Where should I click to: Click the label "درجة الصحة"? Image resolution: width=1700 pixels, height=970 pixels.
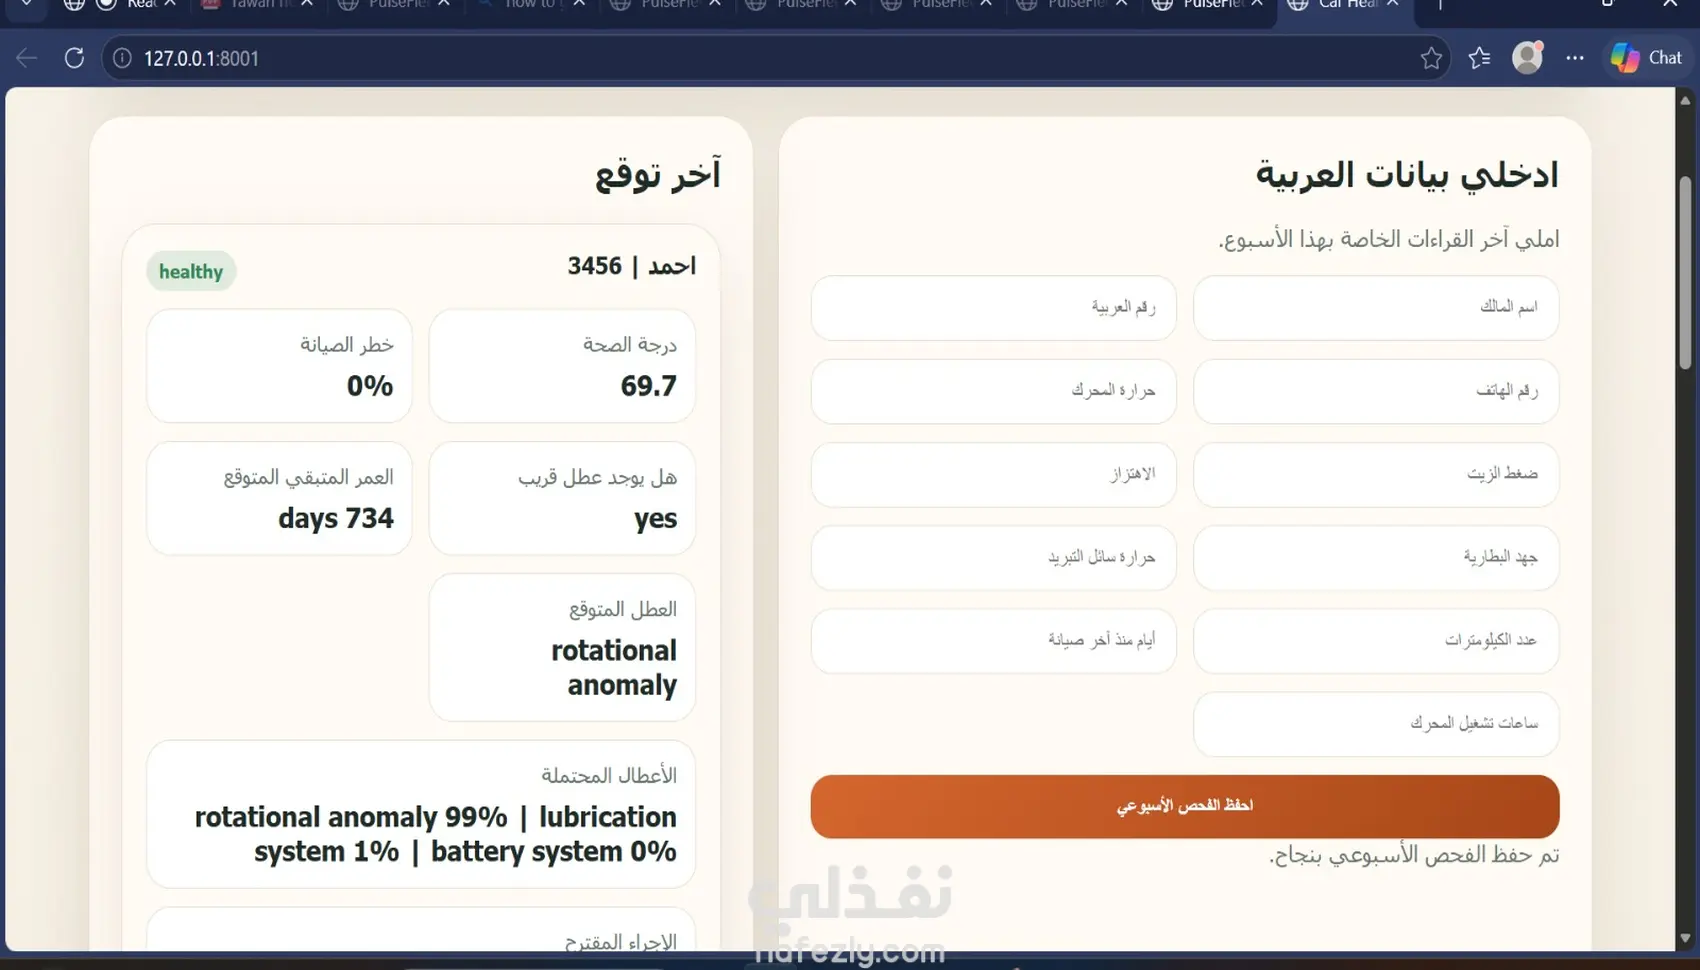coord(630,345)
